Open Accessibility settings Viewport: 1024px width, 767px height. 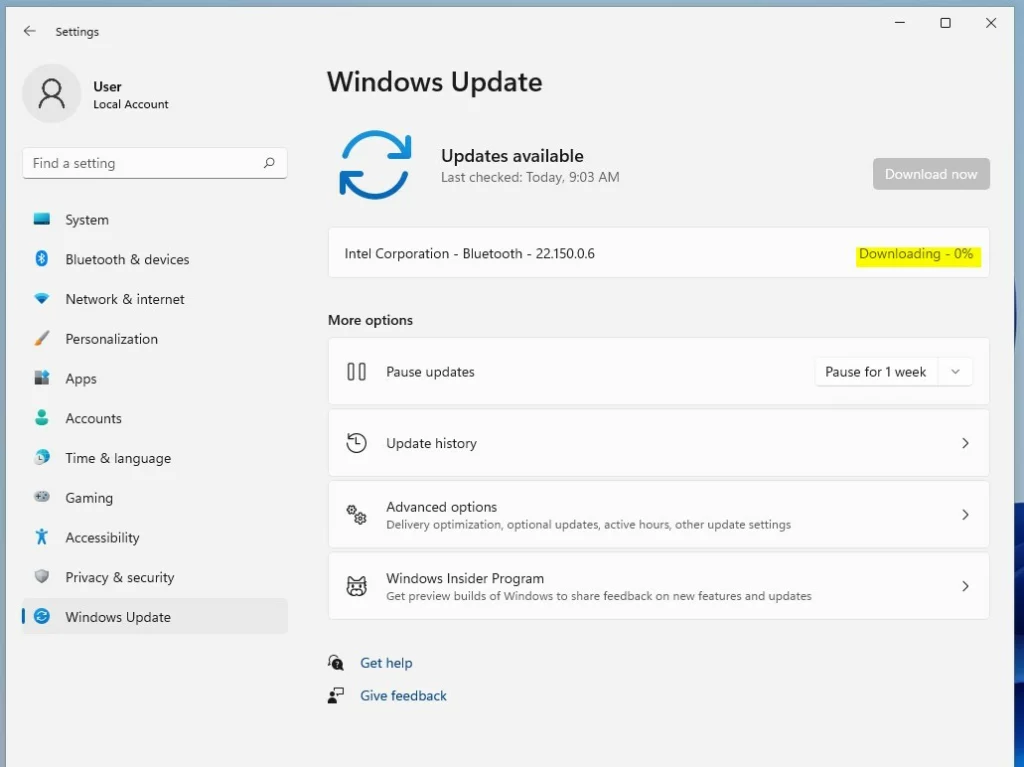(155, 538)
